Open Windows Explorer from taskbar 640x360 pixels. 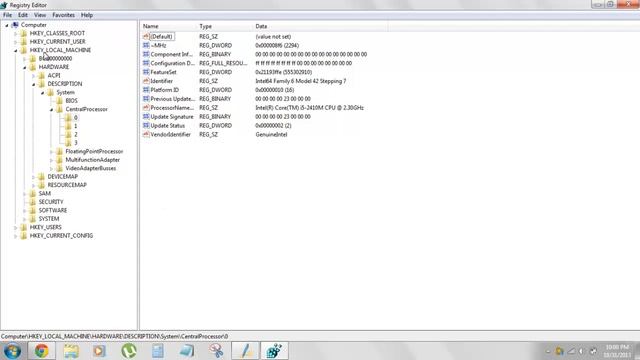(x=71, y=351)
